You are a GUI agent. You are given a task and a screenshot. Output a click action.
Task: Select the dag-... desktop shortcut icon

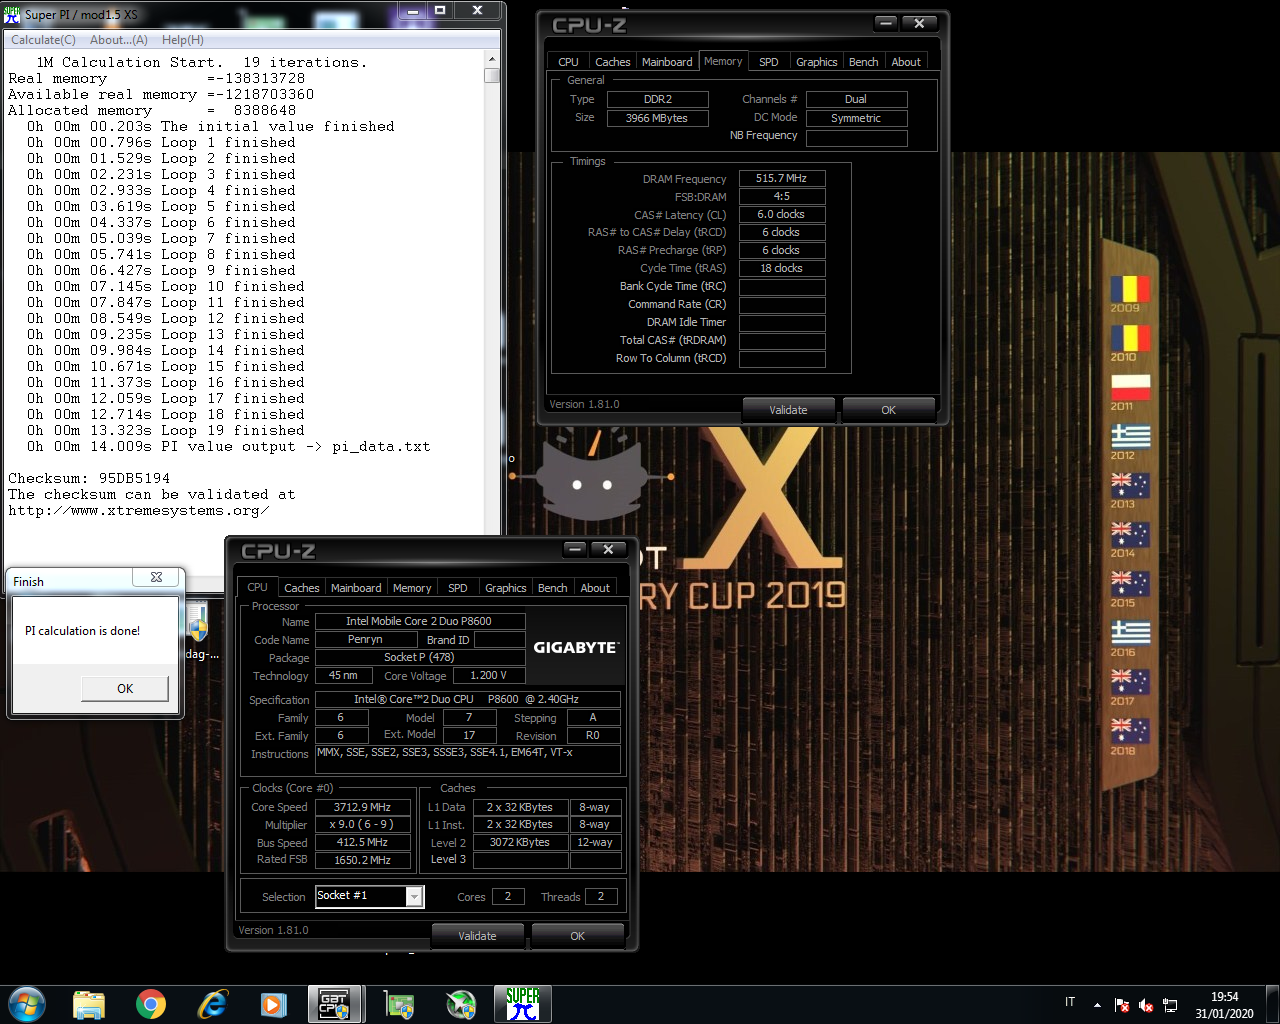point(198,630)
